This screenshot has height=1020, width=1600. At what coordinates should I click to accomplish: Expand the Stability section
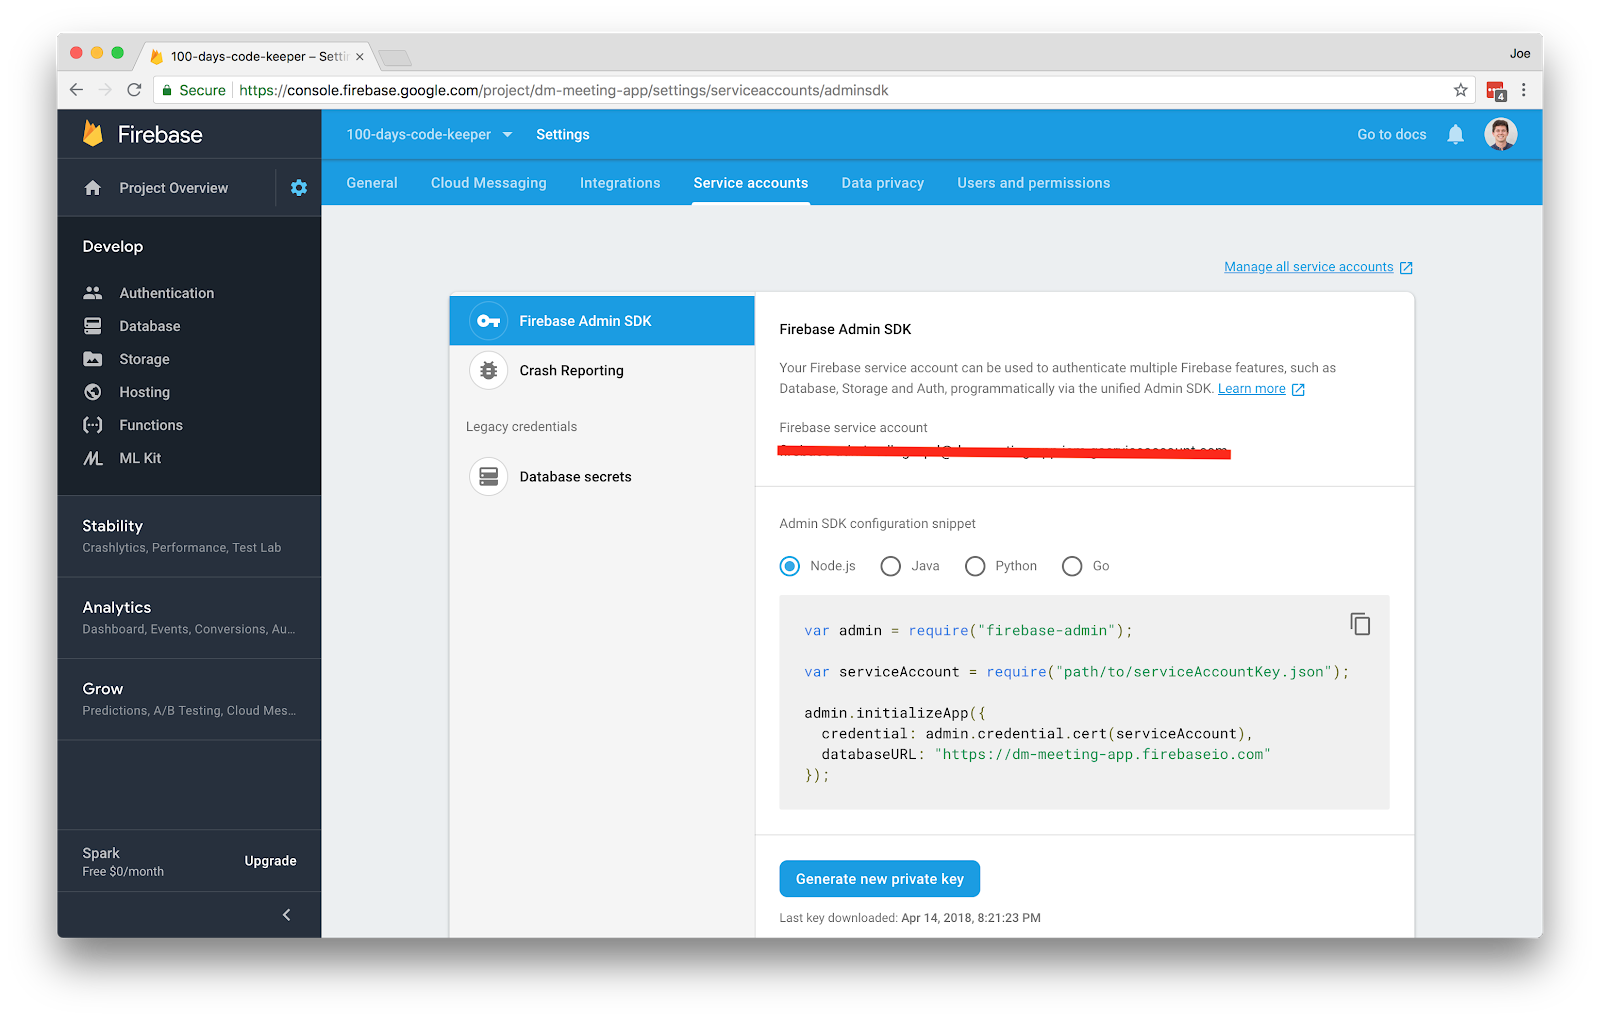[190, 536]
